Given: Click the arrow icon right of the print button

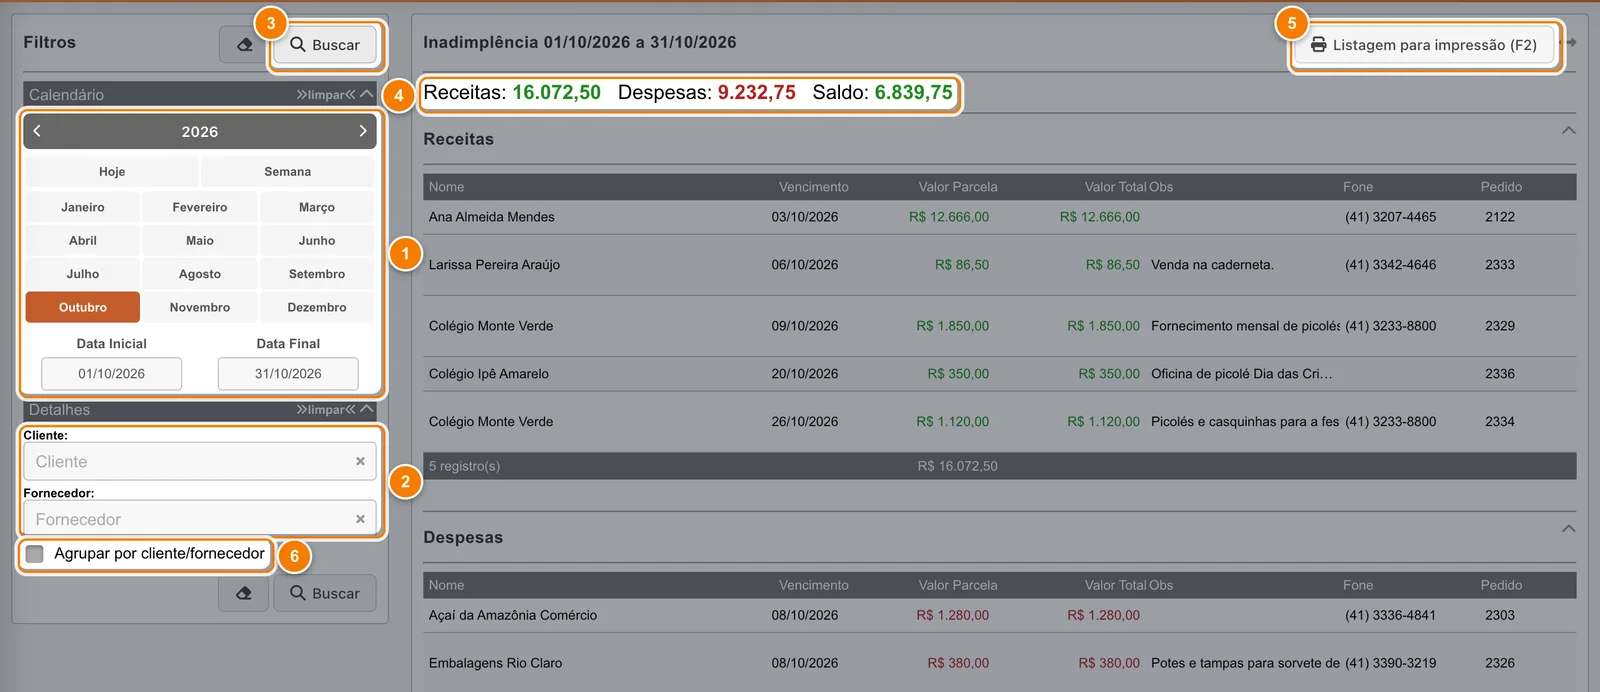Looking at the screenshot, I should (1571, 43).
